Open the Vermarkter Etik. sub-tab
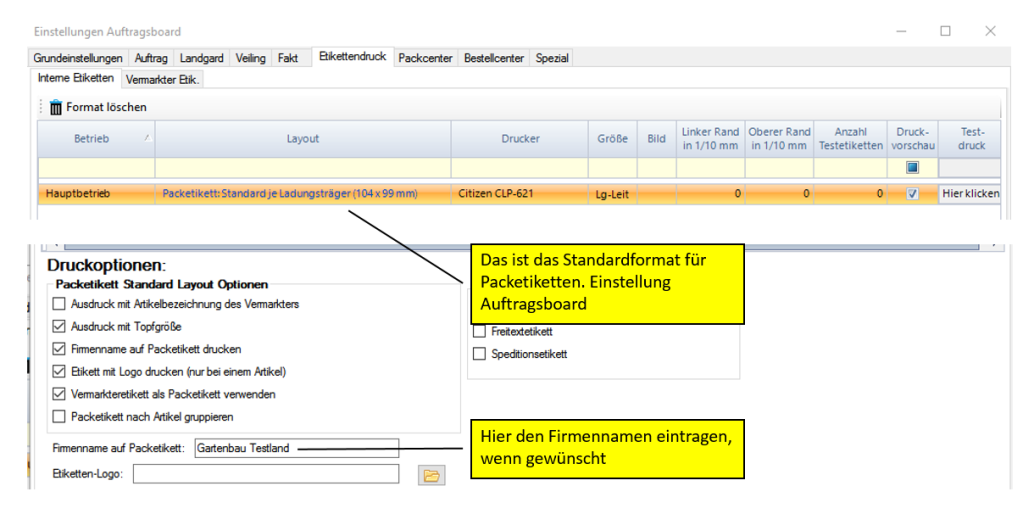Image resolution: width=1023 pixels, height=514 pixels. (163, 79)
